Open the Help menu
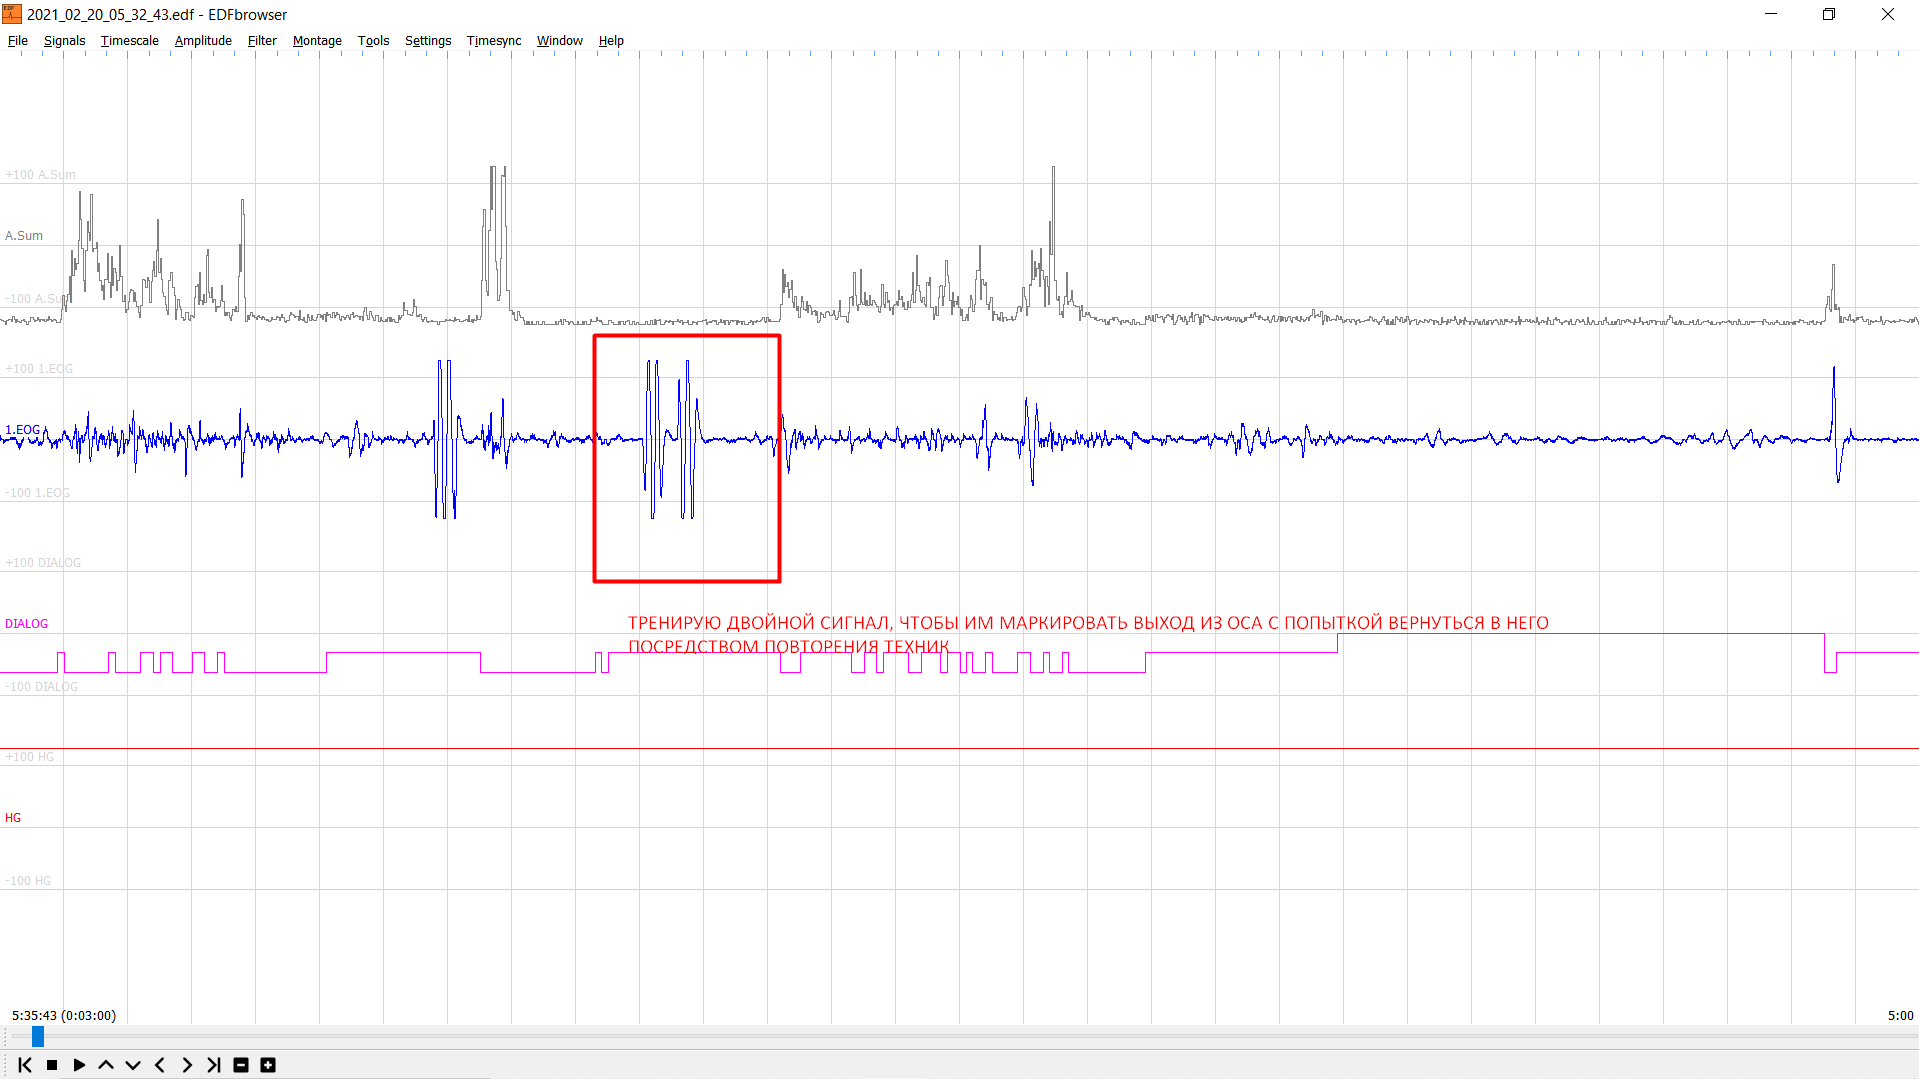 click(611, 41)
